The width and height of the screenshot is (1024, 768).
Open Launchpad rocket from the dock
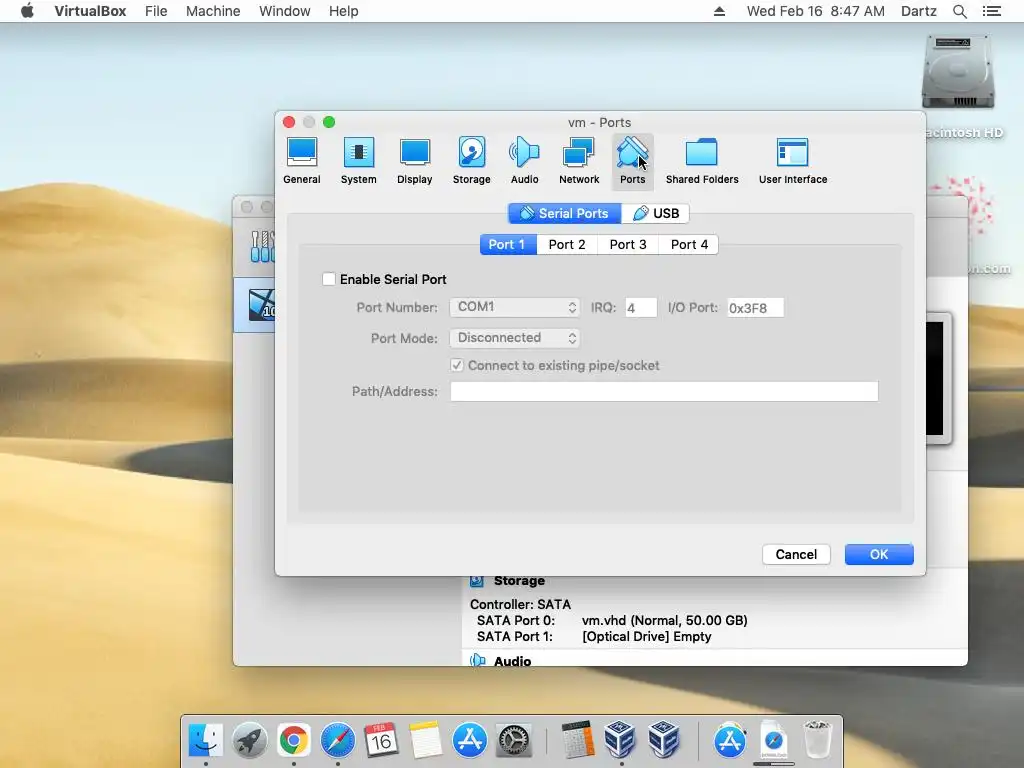click(x=249, y=740)
